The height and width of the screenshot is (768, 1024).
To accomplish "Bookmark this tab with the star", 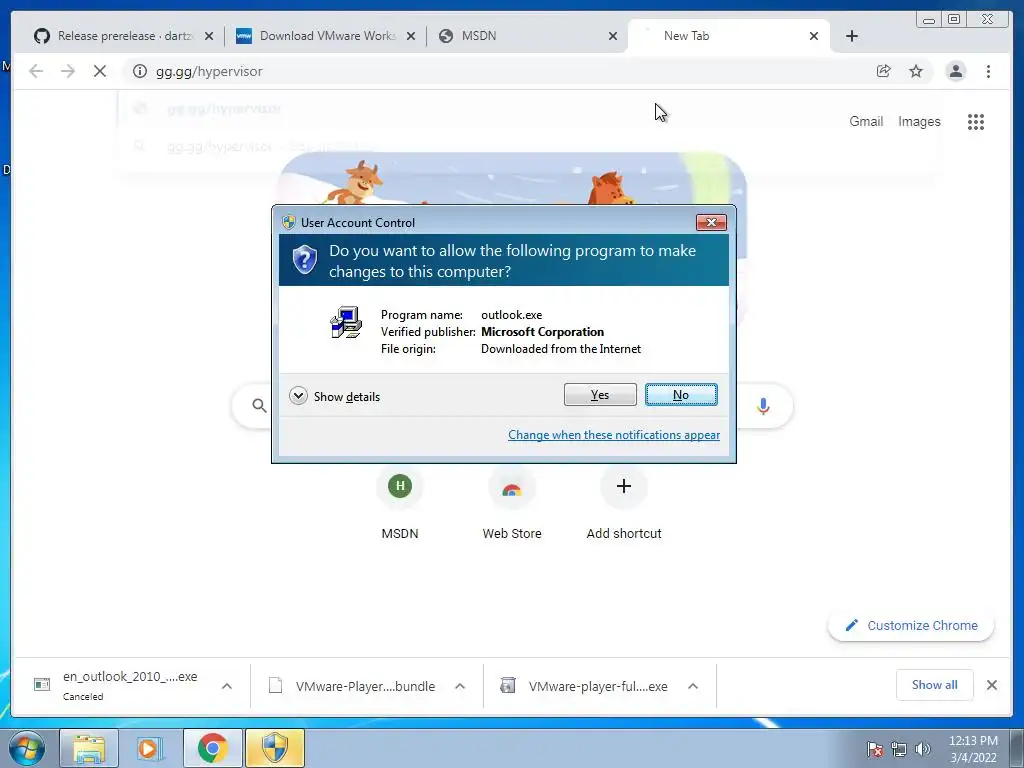I will point(916,71).
